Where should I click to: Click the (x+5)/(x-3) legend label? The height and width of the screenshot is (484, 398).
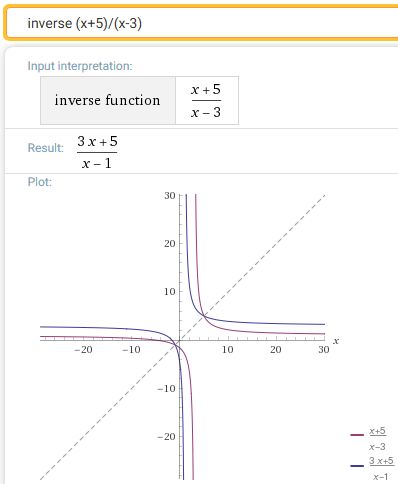pyautogui.click(x=377, y=438)
